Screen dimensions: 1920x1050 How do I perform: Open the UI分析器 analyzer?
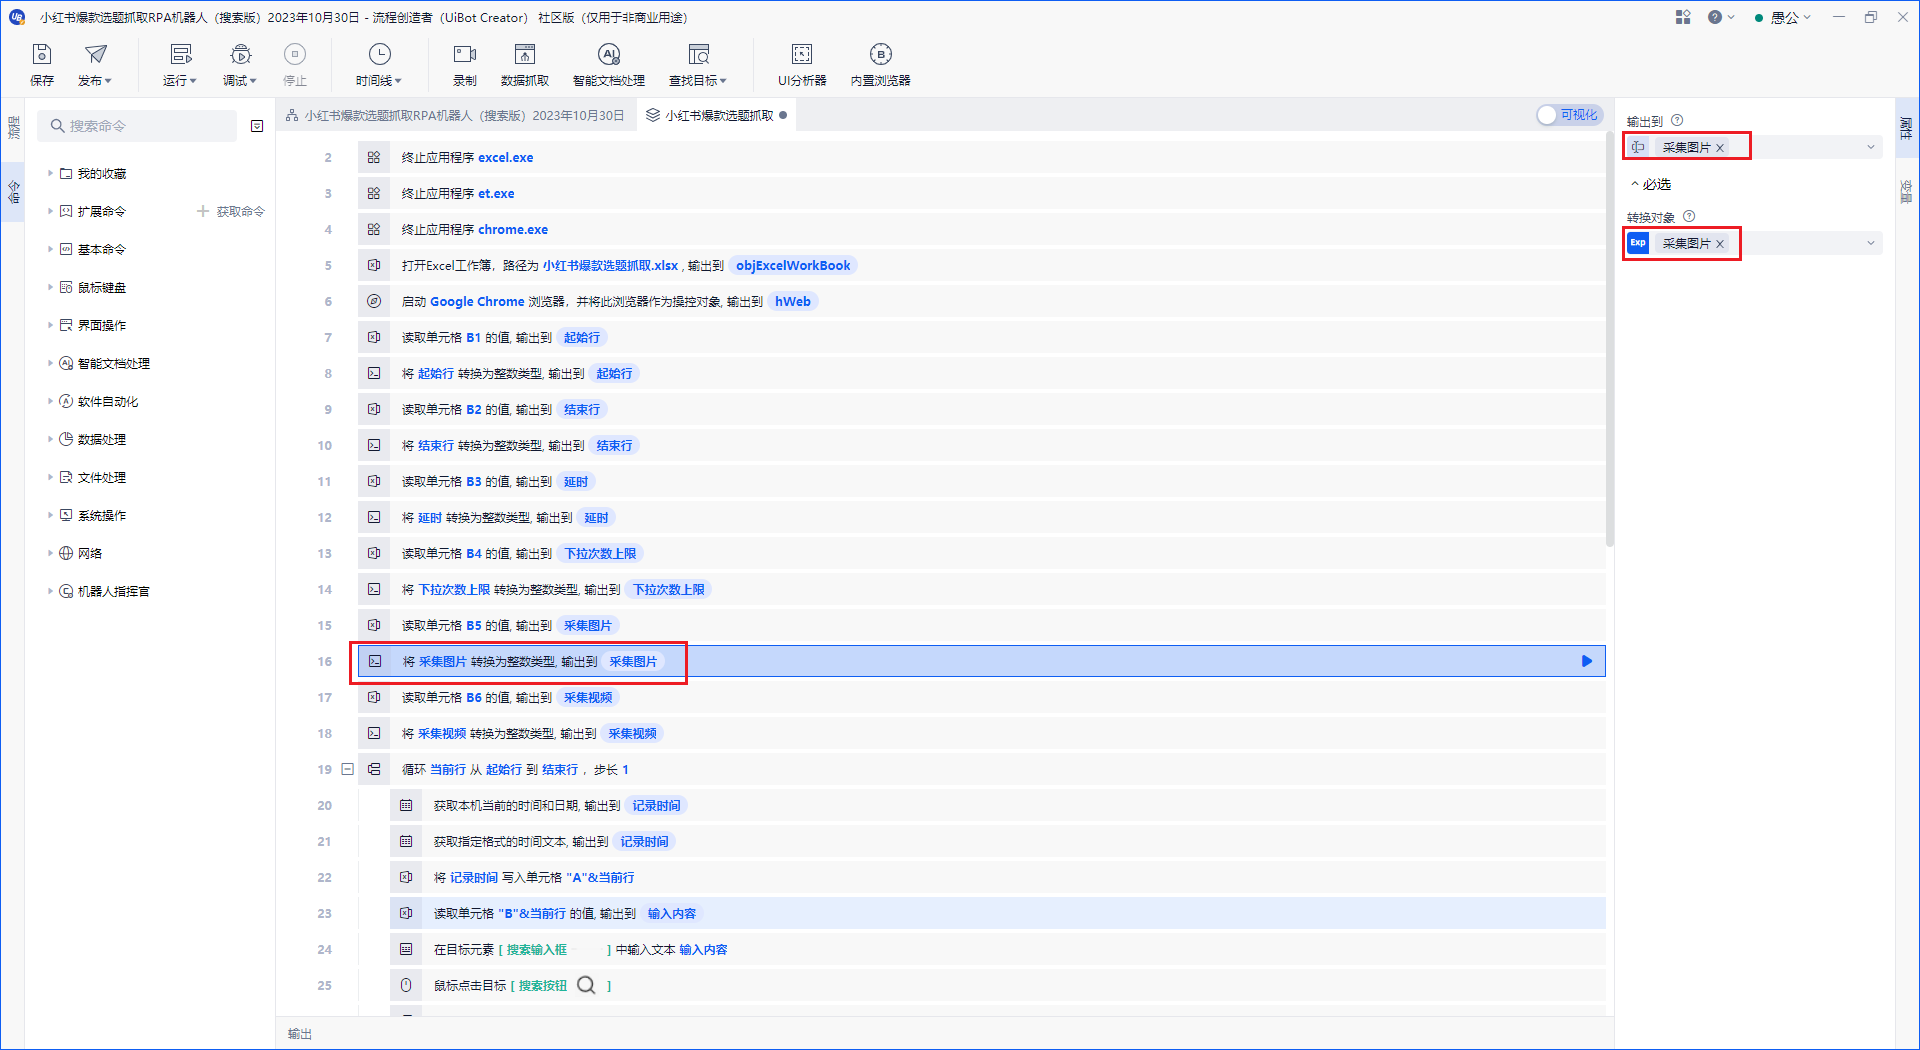pyautogui.click(x=802, y=64)
